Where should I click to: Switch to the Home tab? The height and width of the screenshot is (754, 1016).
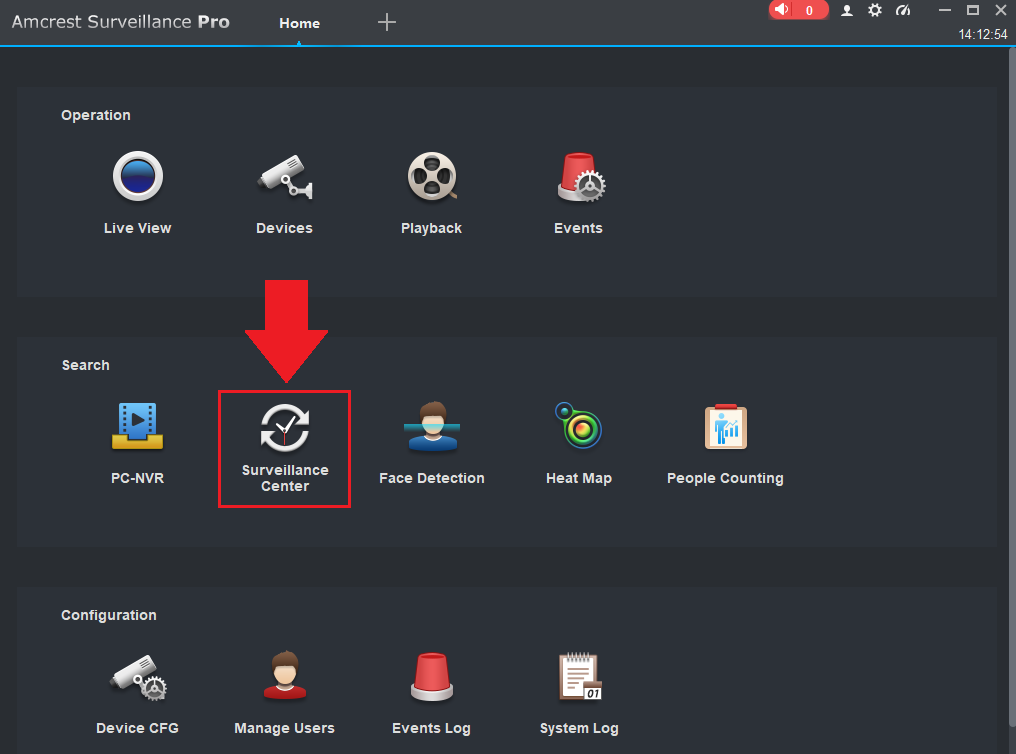coord(299,23)
